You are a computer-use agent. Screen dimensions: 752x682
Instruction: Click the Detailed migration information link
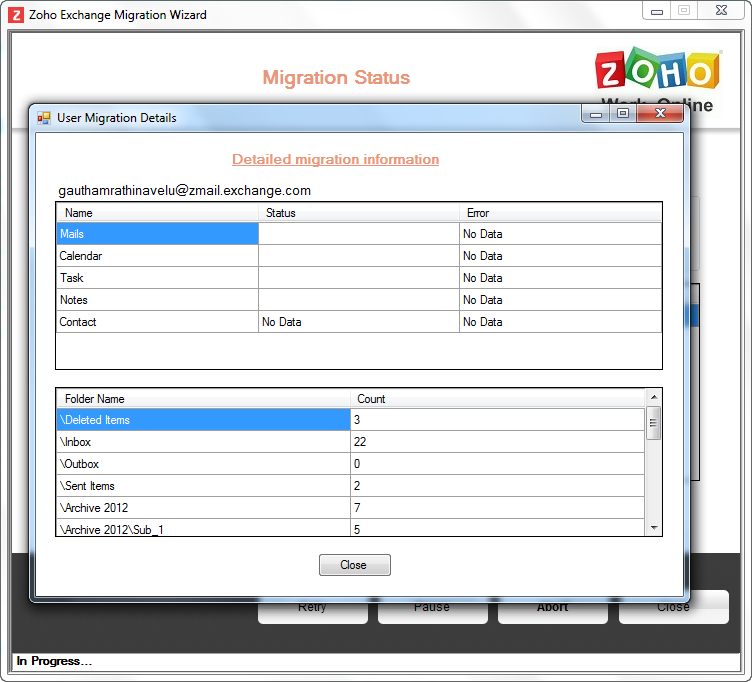coord(335,159)
